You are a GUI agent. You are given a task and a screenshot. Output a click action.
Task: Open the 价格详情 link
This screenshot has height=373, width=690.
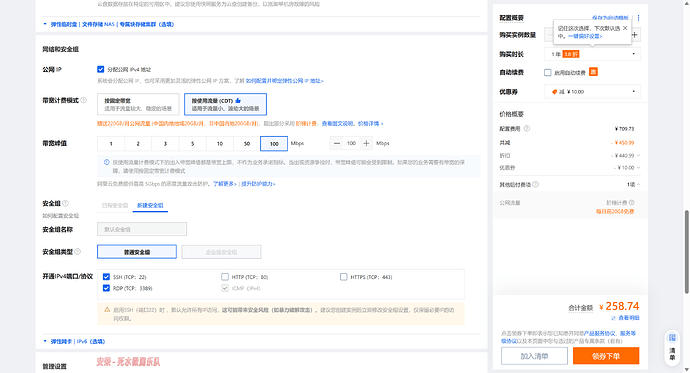pyautogui.click(x=370, y=124)
